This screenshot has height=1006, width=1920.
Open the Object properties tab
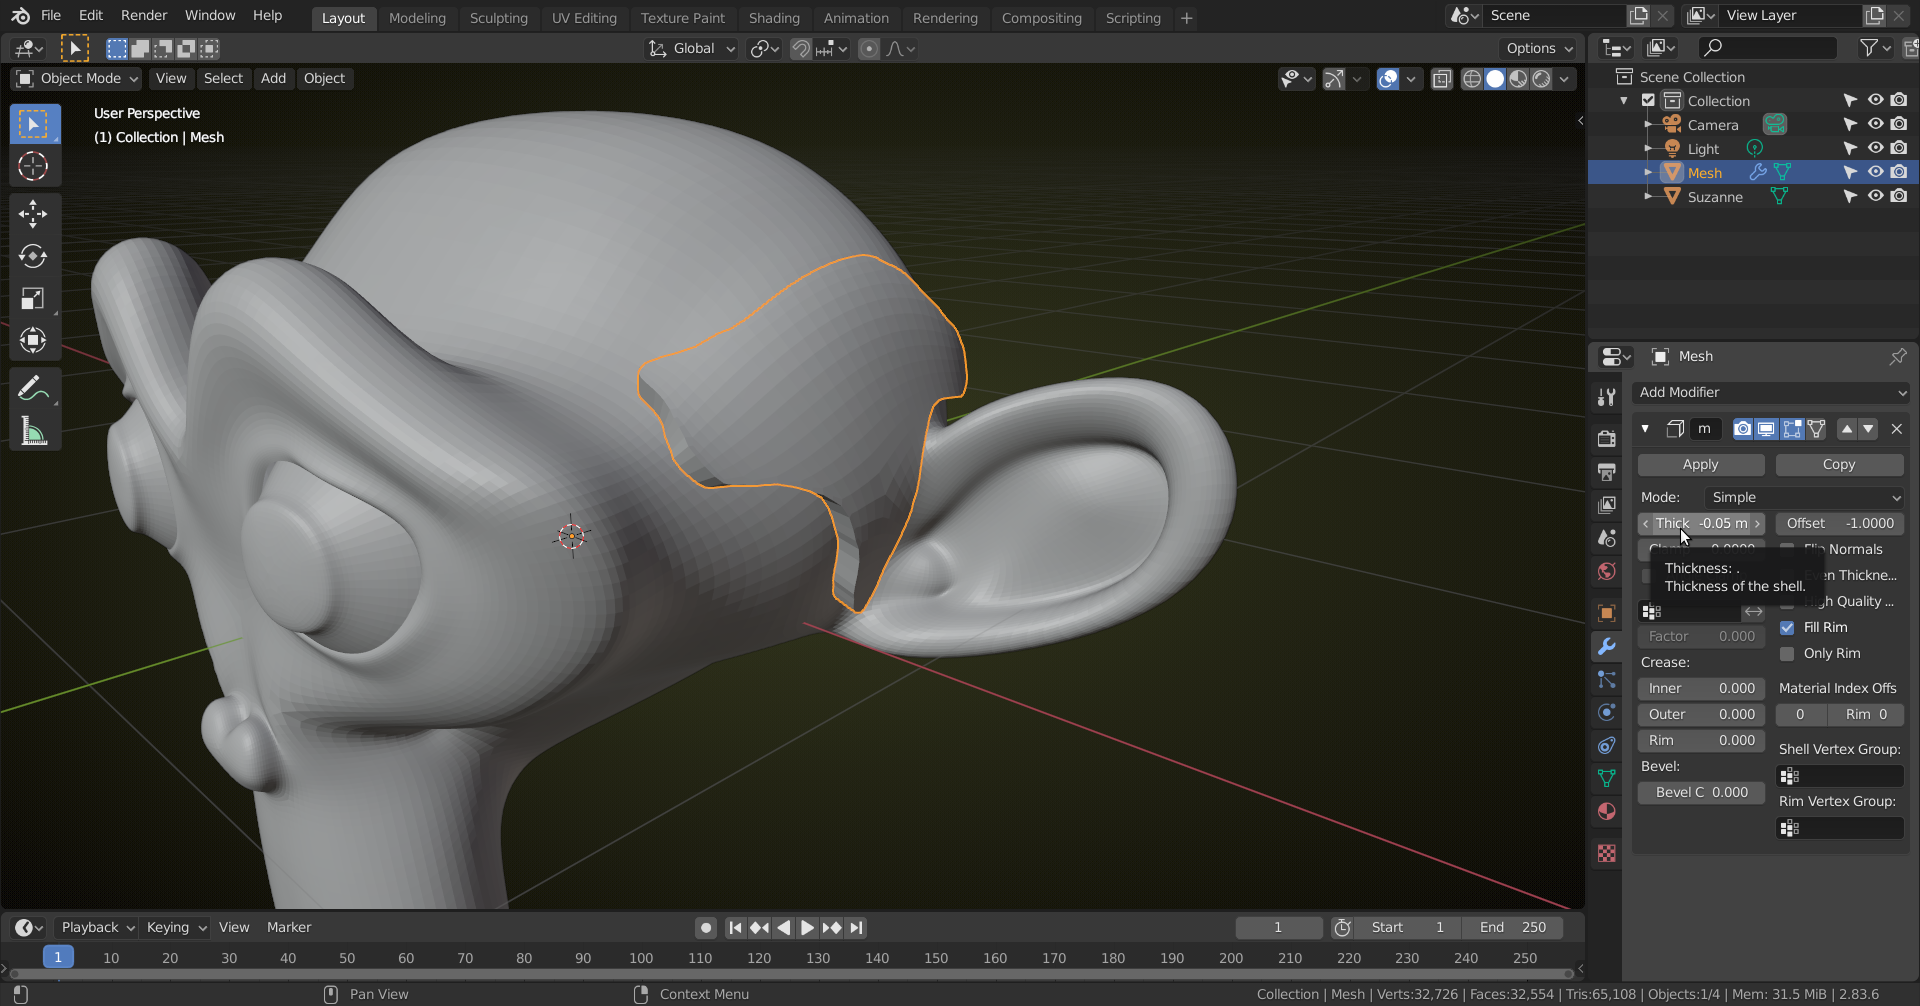[x=1607, y=613]
